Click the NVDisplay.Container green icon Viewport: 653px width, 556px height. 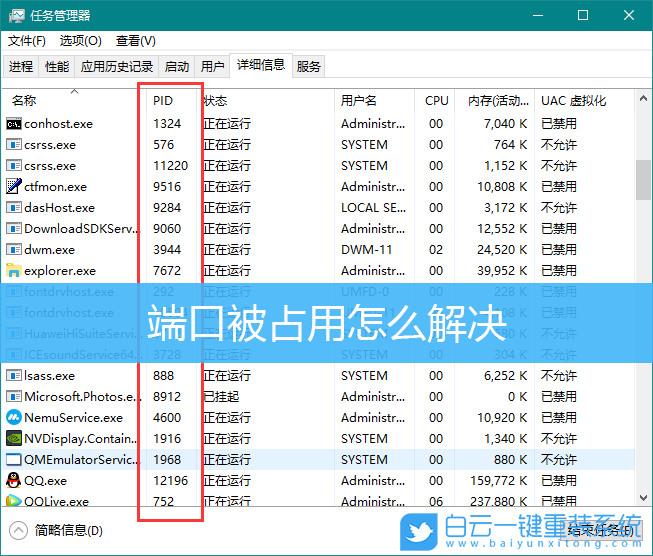(x=14, y=439)
